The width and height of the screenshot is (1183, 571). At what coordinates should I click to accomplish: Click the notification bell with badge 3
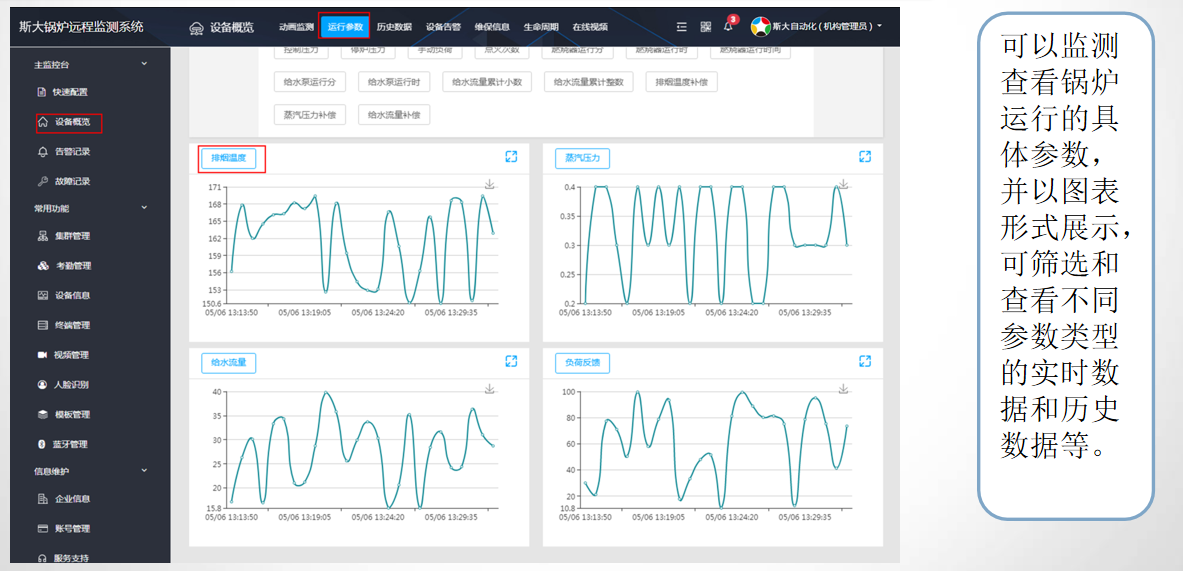coord(728,27)
